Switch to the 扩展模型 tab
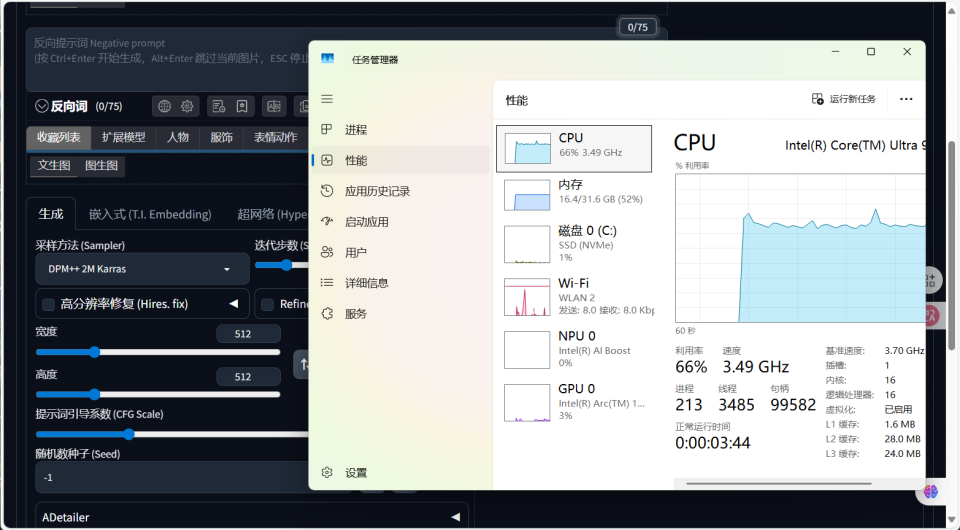960x530 pixels. pos(124,138)
